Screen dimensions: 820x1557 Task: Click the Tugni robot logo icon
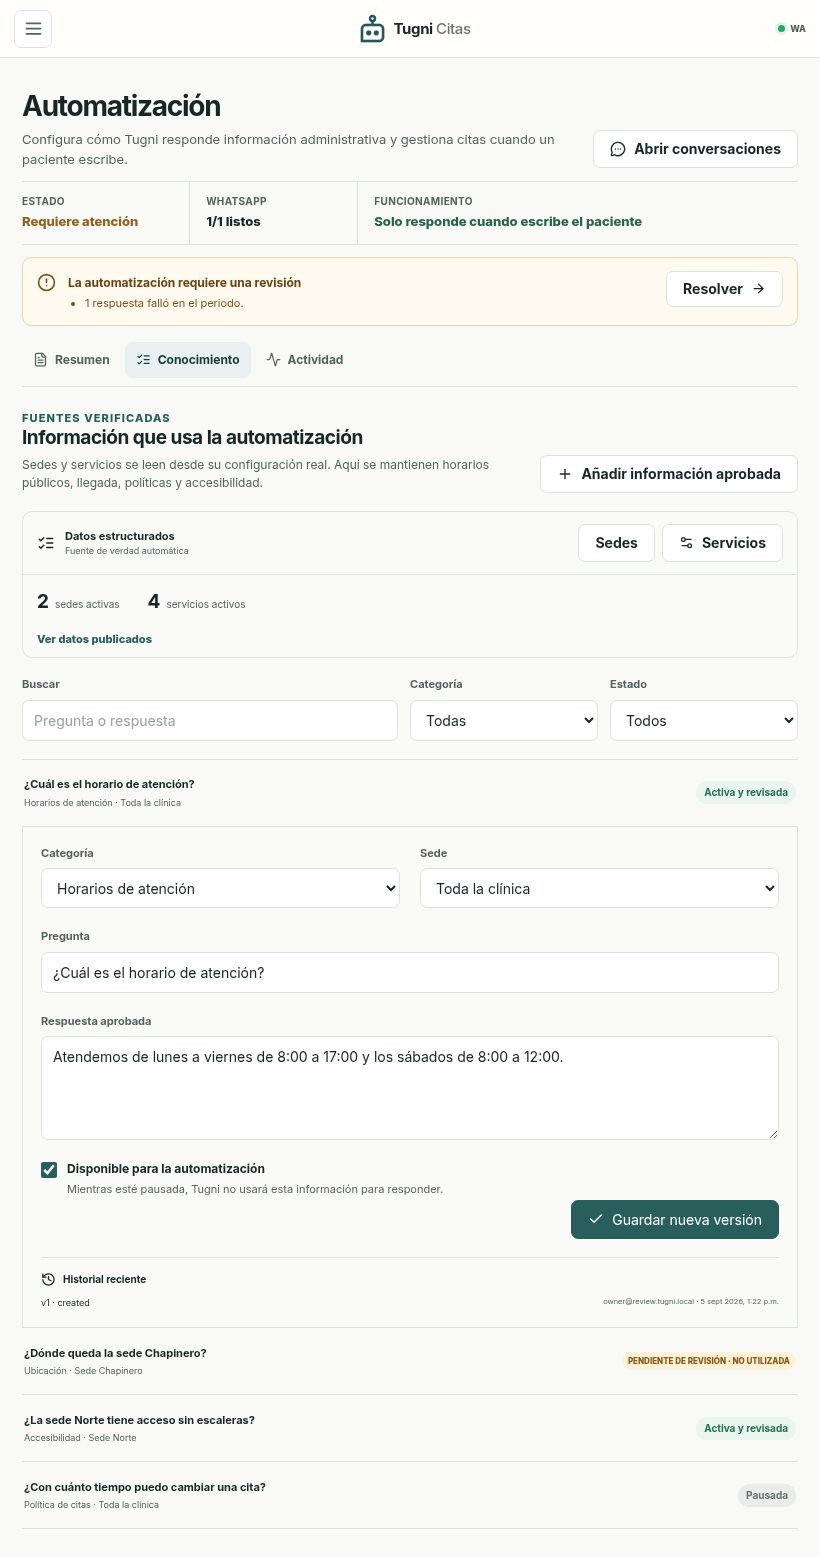point(372,29)
